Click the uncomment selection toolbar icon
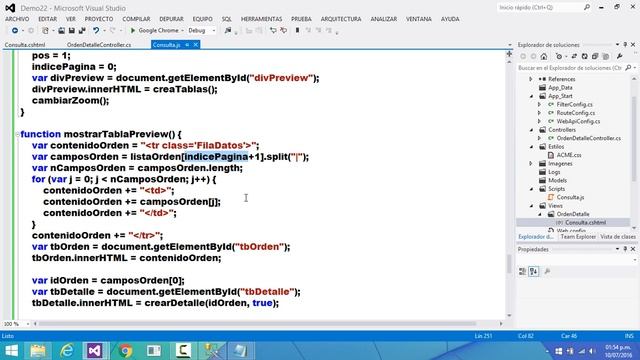The image size is (640, 360). 284,31
